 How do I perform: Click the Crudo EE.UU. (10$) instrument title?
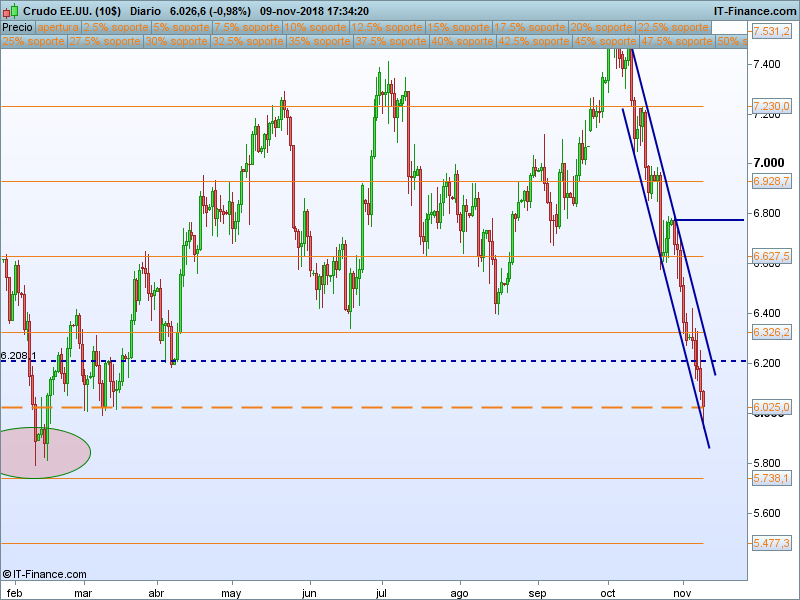coord(72,11)
